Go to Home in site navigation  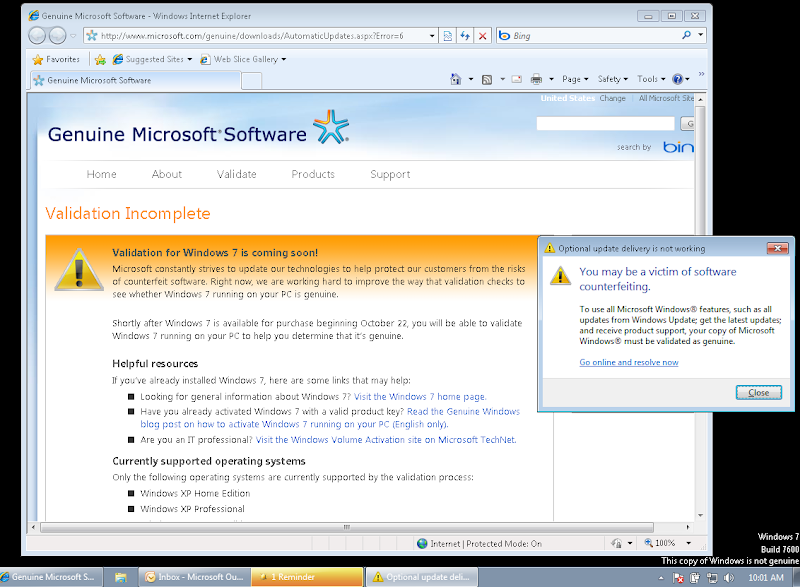click(x=102, y=174)
